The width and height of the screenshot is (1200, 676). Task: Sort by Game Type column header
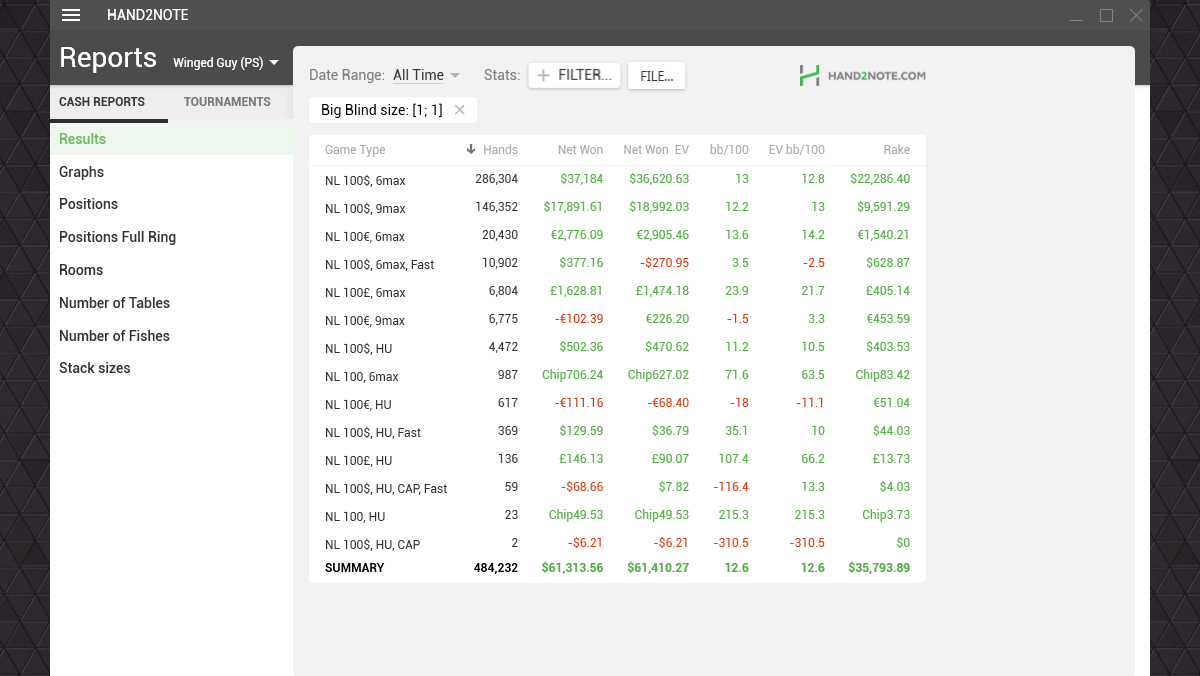(355, 150)
